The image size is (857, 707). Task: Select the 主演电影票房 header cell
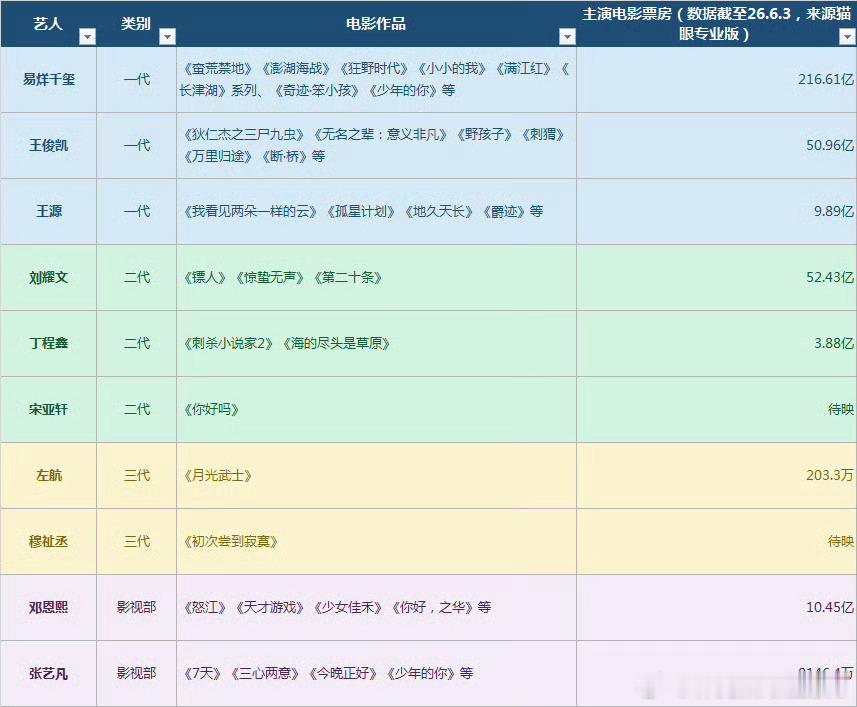[x=717, y=23]
